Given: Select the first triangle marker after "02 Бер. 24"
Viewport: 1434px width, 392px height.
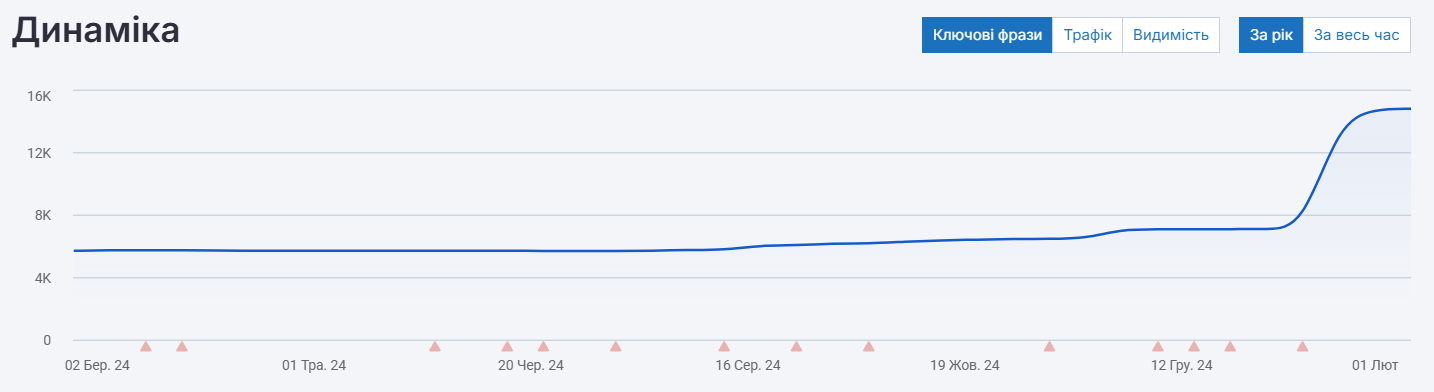Looking at the screenshot, I should tap(146, 347).
